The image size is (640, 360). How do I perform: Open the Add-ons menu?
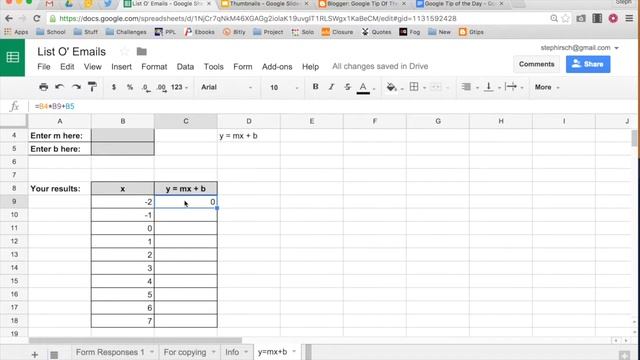[277, 67]
